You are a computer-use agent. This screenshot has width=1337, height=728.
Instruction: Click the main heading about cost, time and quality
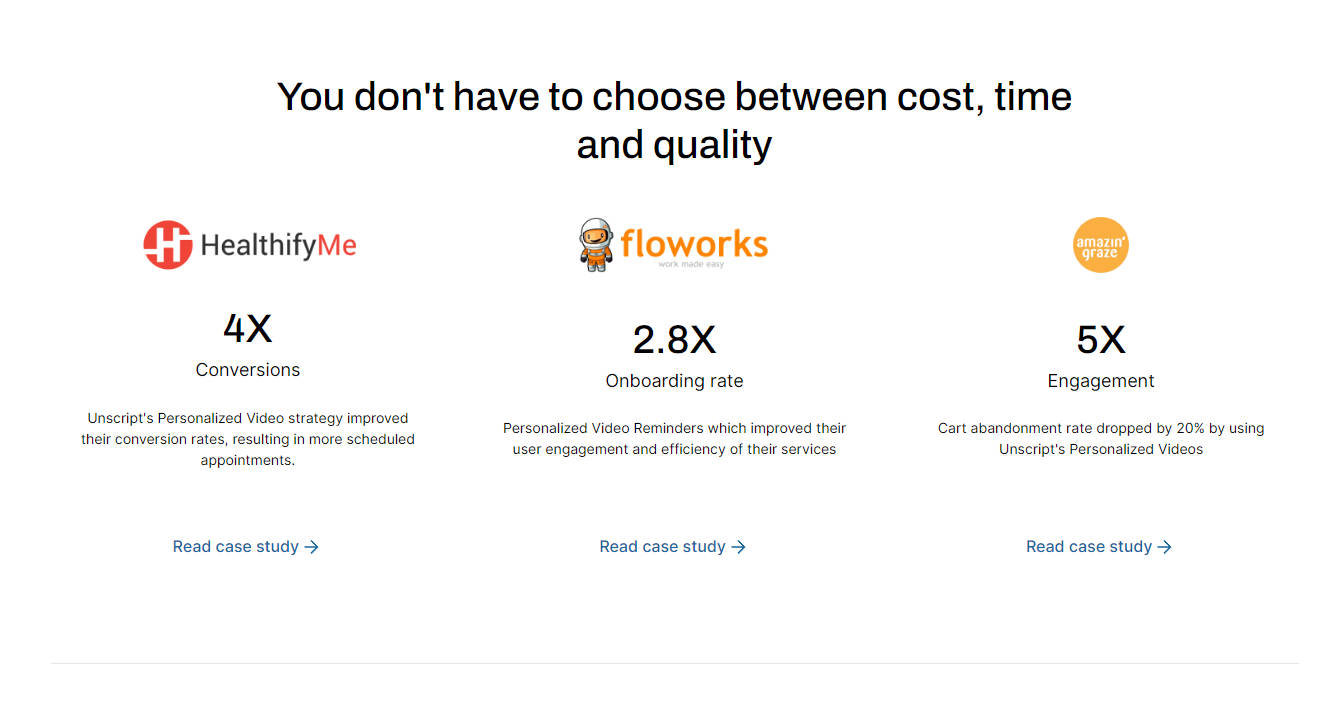click(674, 120)
